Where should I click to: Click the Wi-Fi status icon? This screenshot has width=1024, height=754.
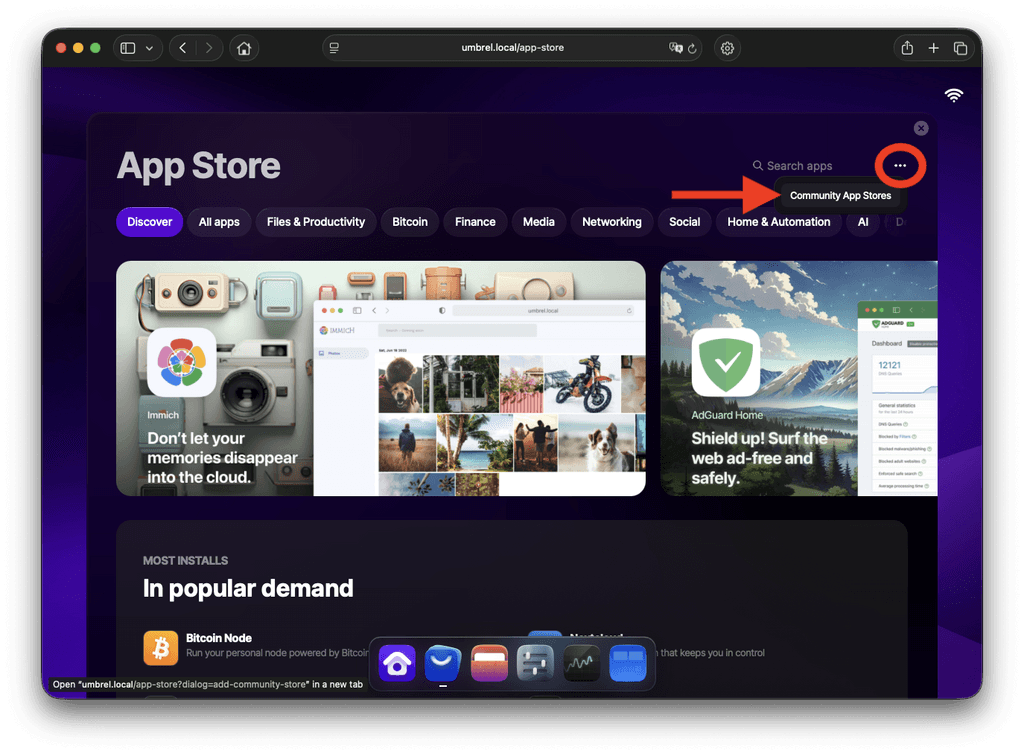click(954, 95)
